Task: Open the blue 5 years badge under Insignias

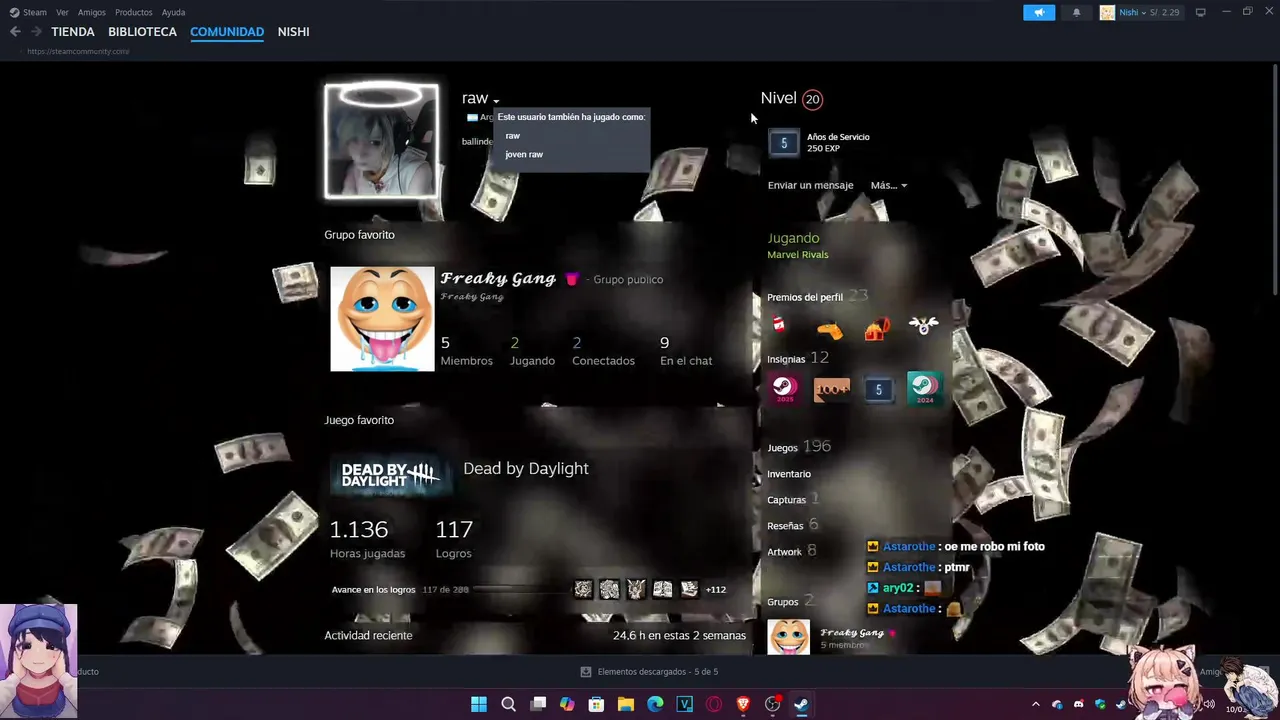Action: click(878, 389)
